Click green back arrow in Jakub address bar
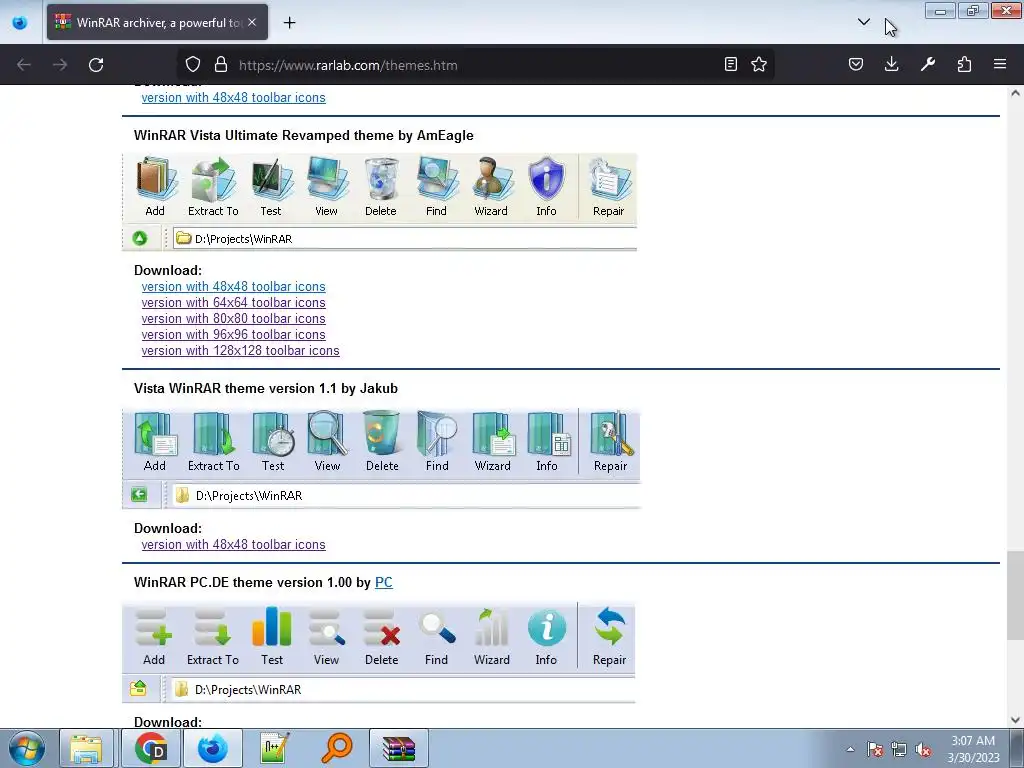Viewport: 1024px width, 768px height. pyautogui.click(x=139, y=495)
